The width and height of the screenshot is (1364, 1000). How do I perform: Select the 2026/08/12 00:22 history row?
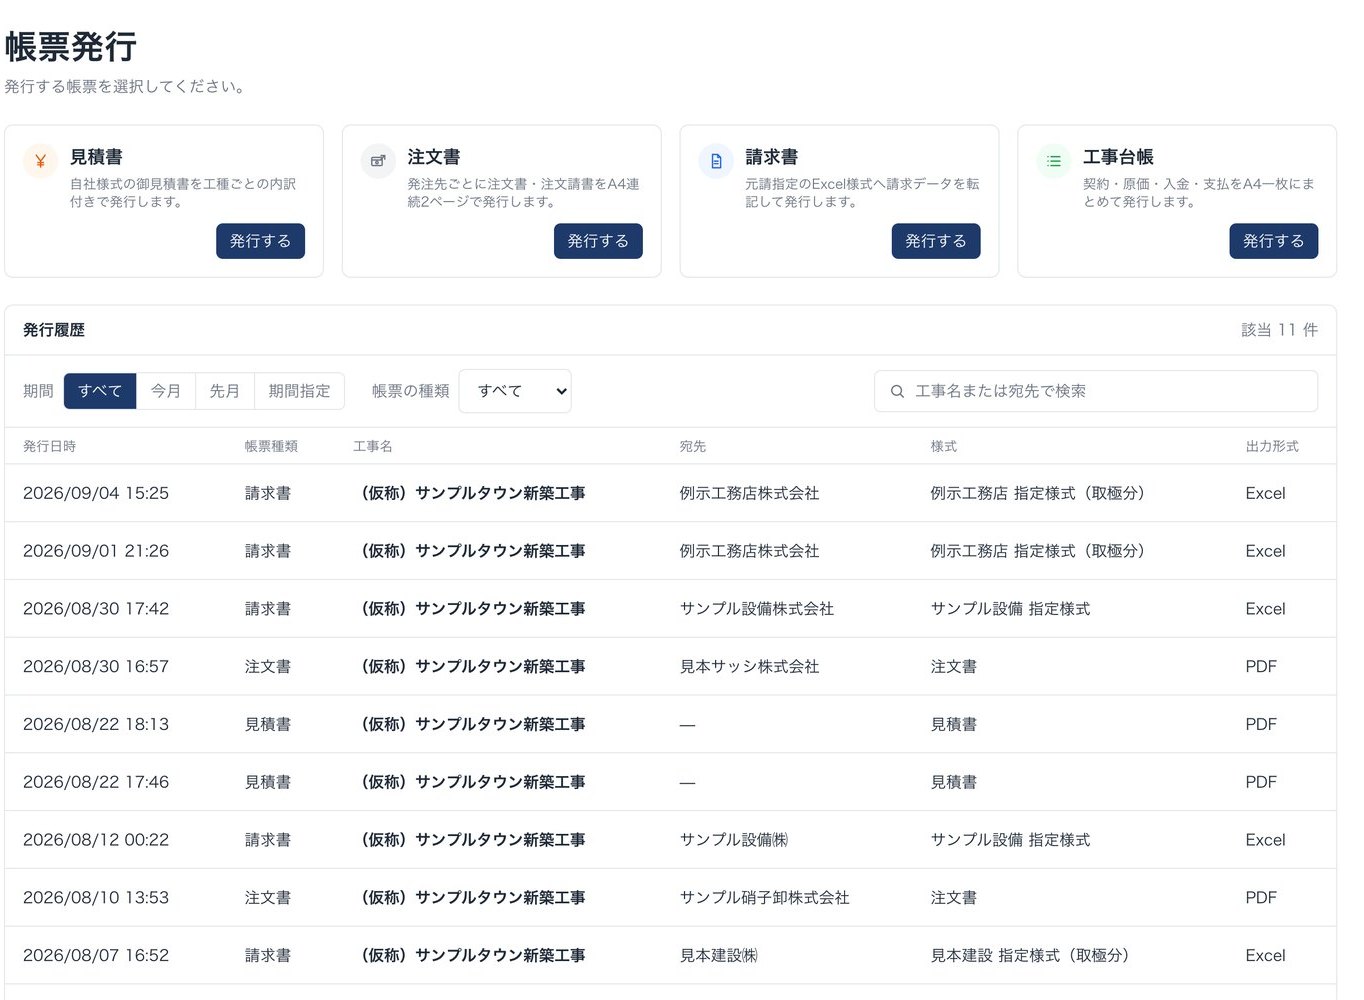click(x=670, y=840)
